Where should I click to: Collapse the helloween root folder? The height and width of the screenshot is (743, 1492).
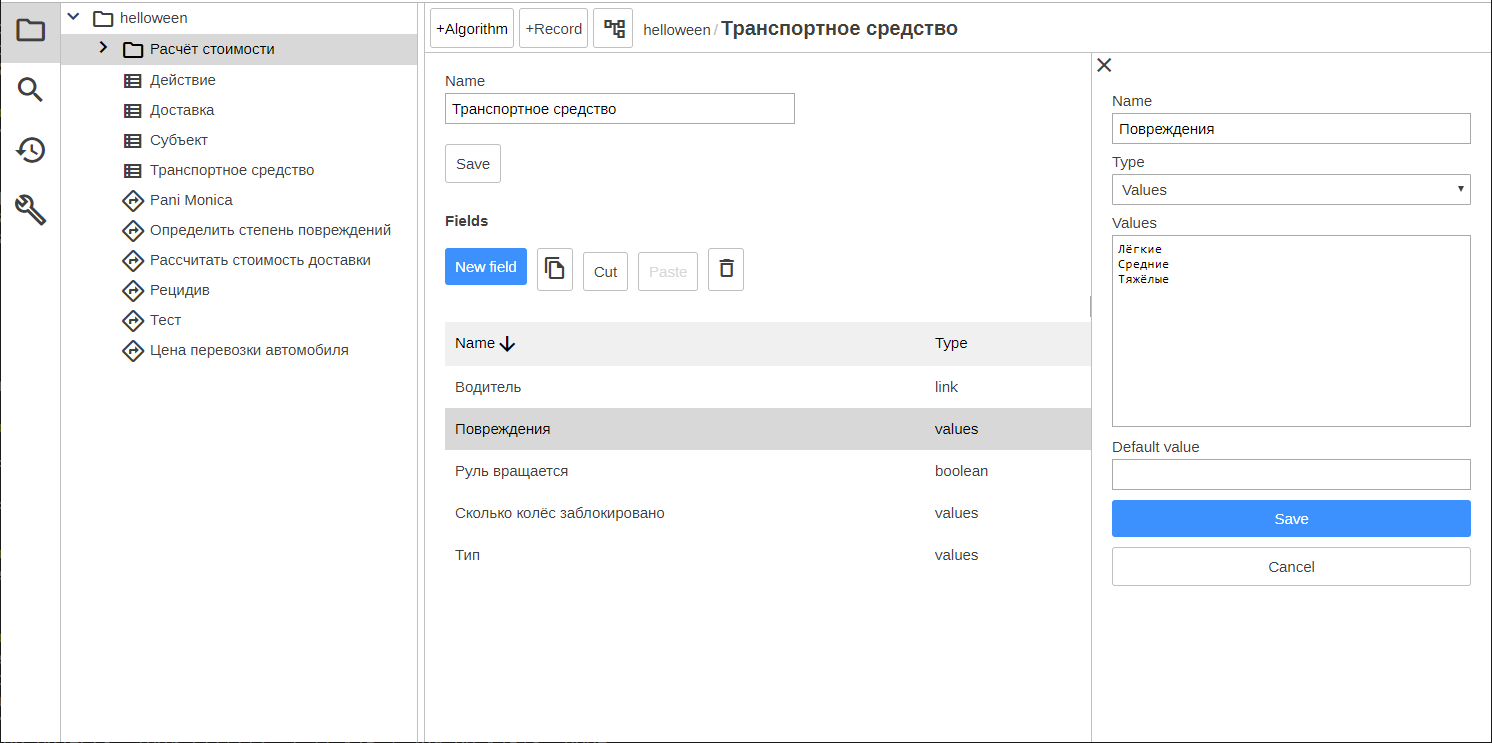(73, 17)
